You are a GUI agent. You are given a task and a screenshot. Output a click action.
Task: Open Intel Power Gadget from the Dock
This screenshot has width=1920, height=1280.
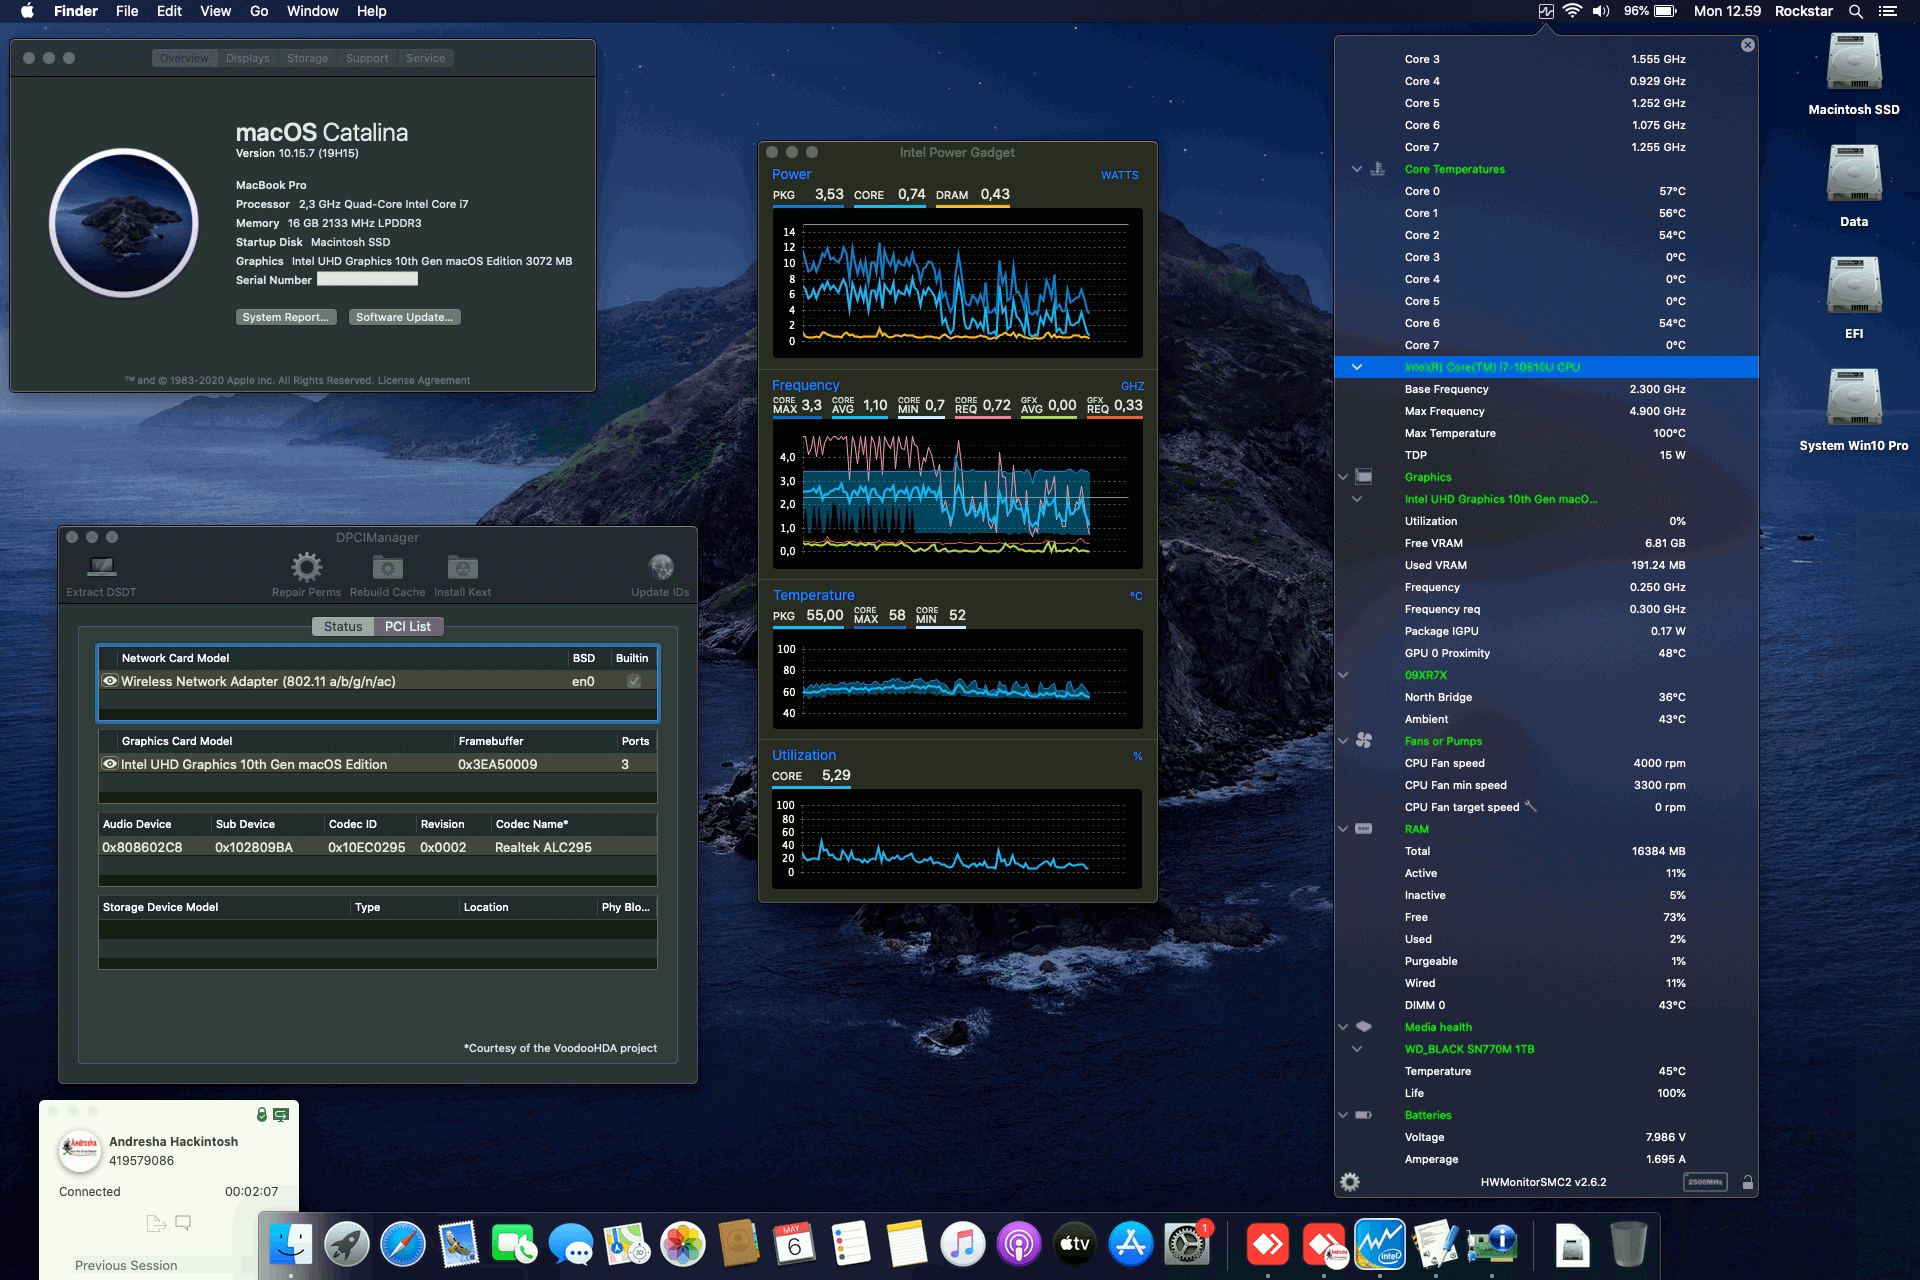click(1381, 1244)
